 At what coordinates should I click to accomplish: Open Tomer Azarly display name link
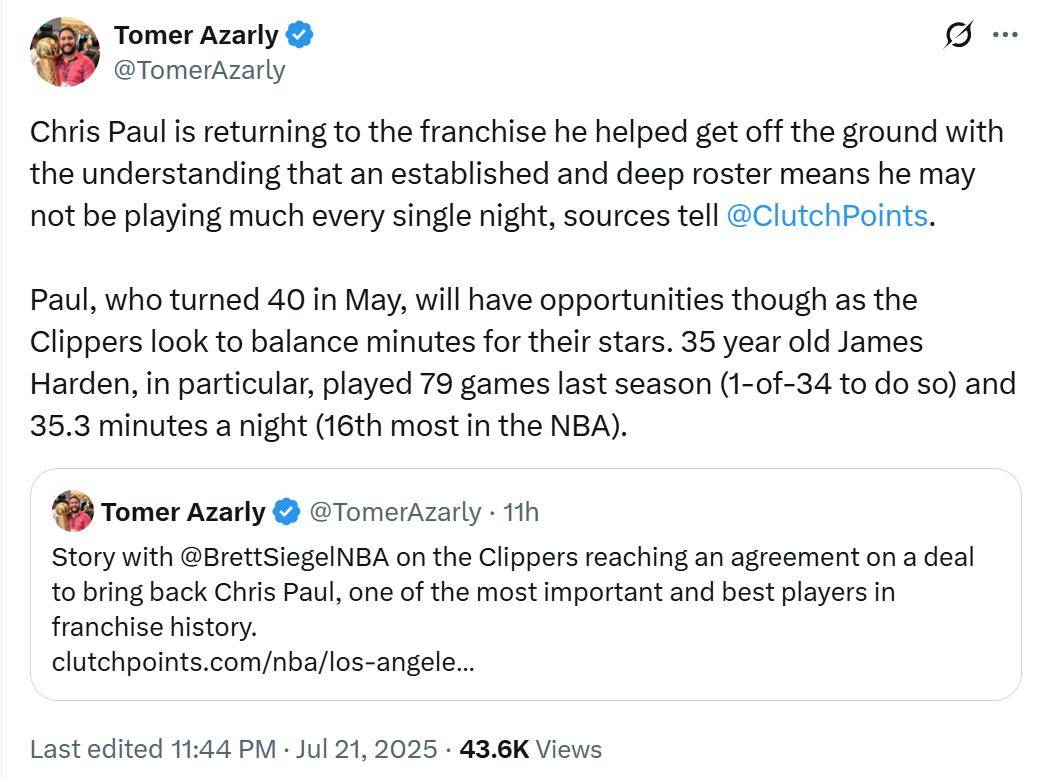tap(196, 35)
